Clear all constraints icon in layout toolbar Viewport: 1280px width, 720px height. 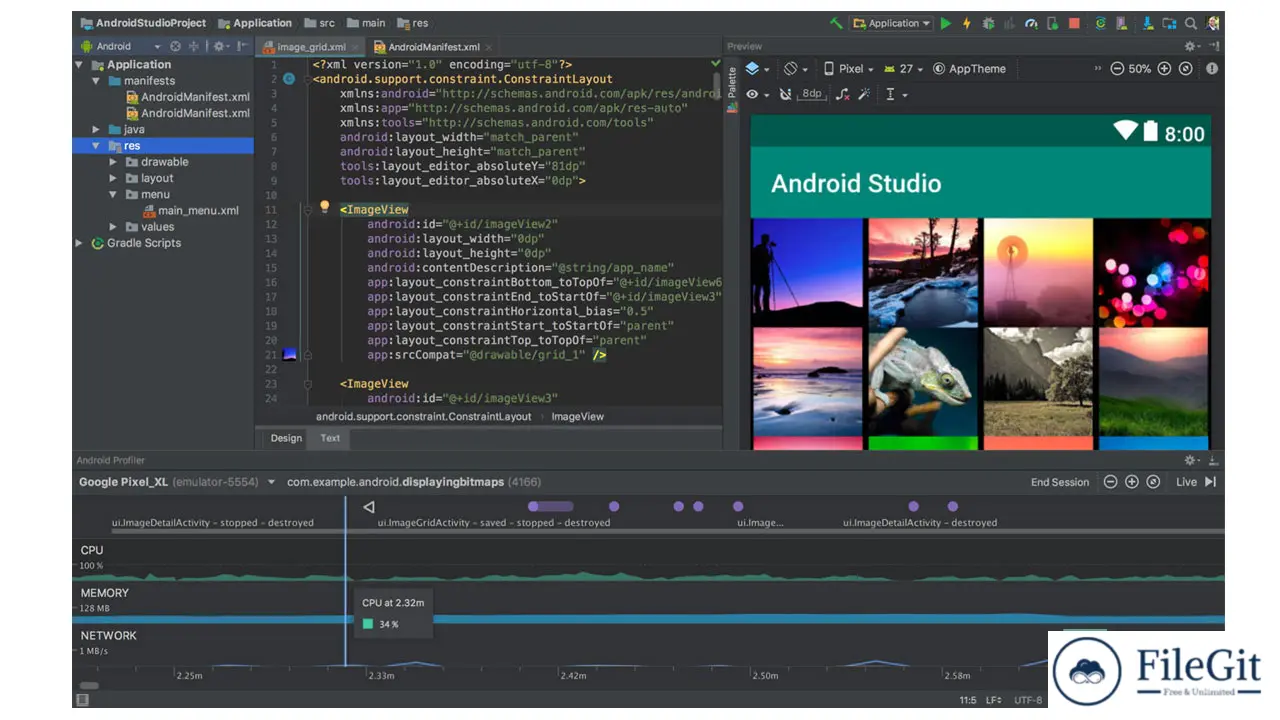[842, 94]
